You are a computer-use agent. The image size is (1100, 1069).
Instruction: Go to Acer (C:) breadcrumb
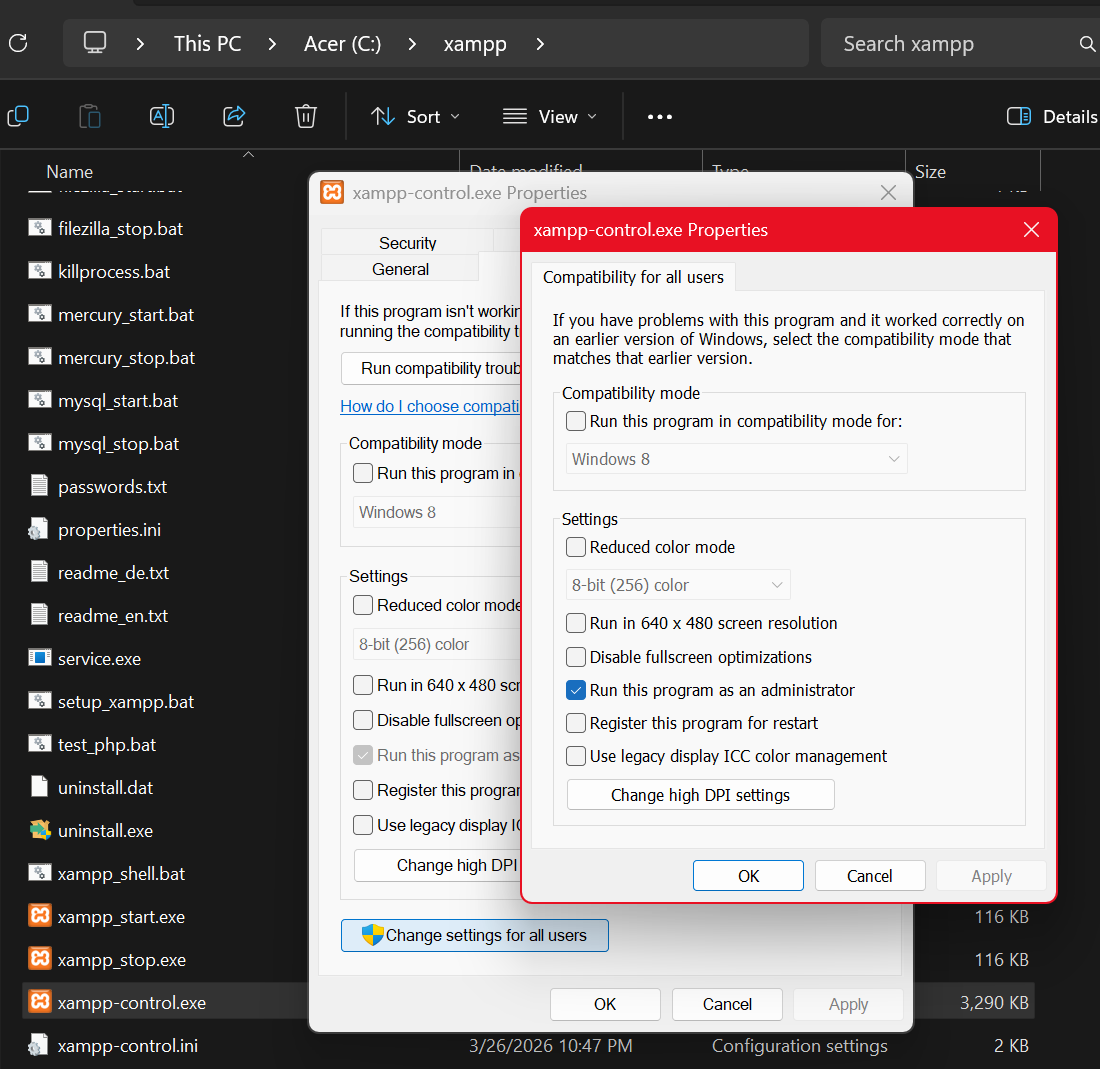point(342,43)
